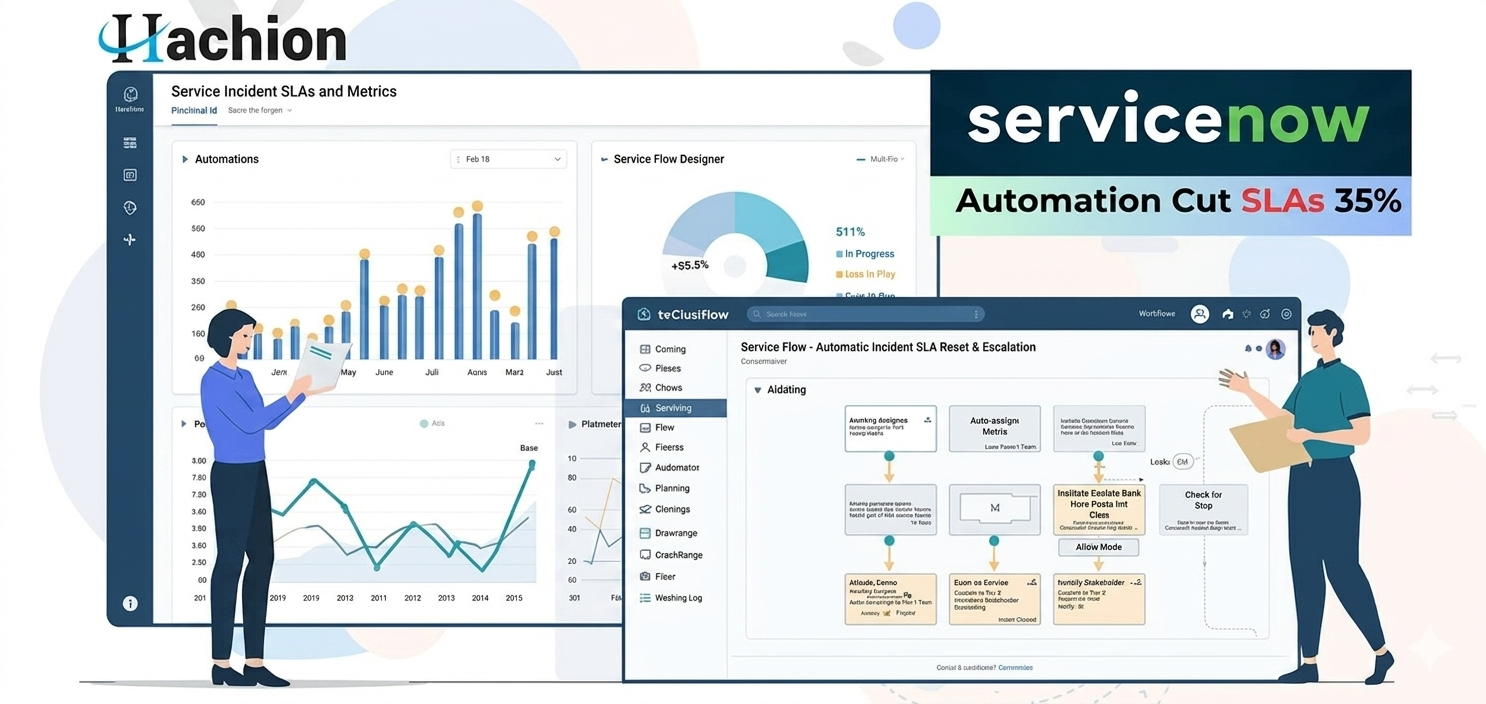Open the Feb 18 date dropdown

pyautogui.click(x=508, y=159)
